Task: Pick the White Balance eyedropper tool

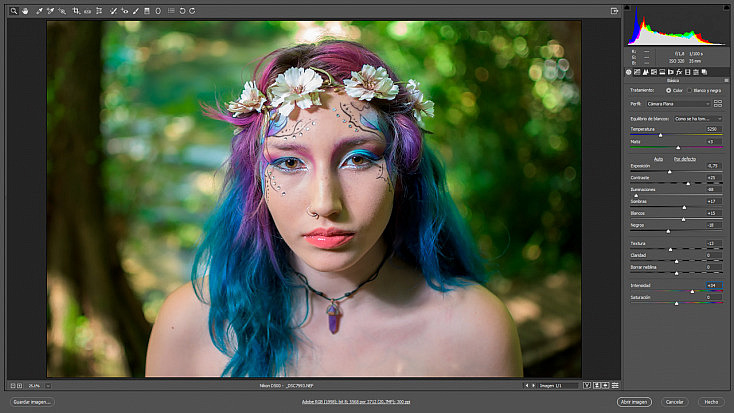Action: pos(40,11)
